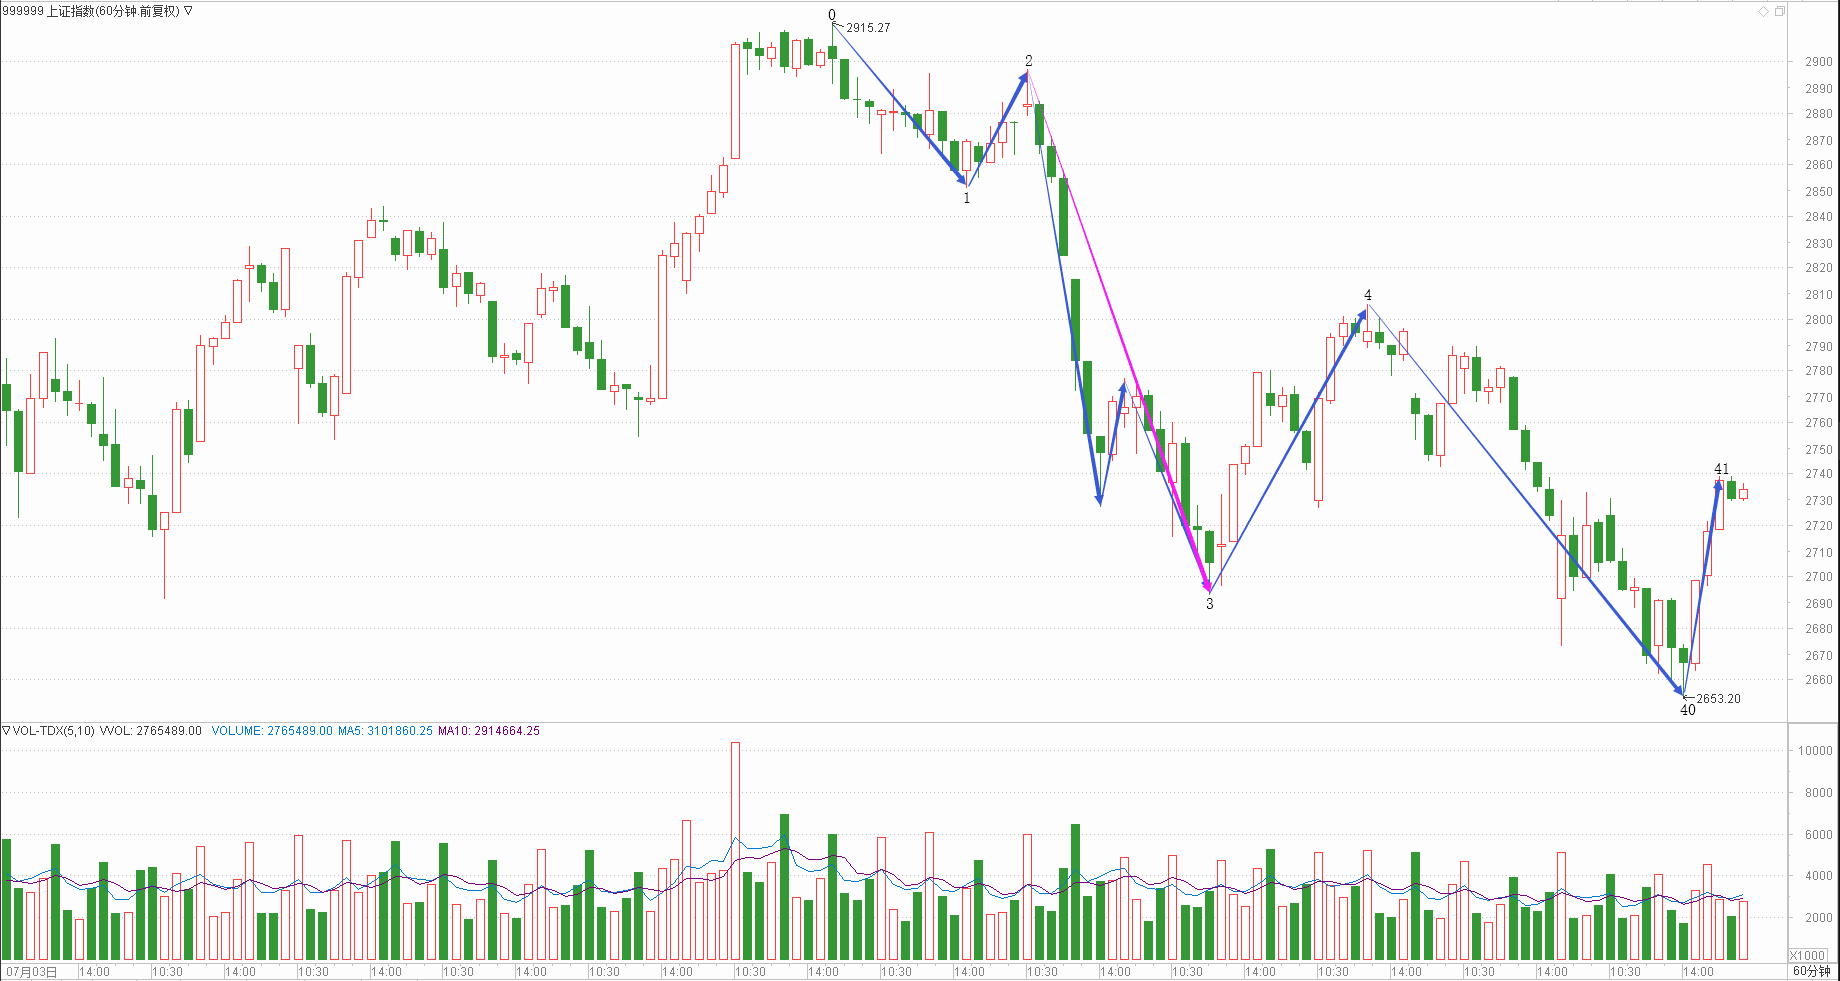Click the 999999 上证指数 chart title
The width and height of the screenshot is (1840, 981).
(90, 11)
